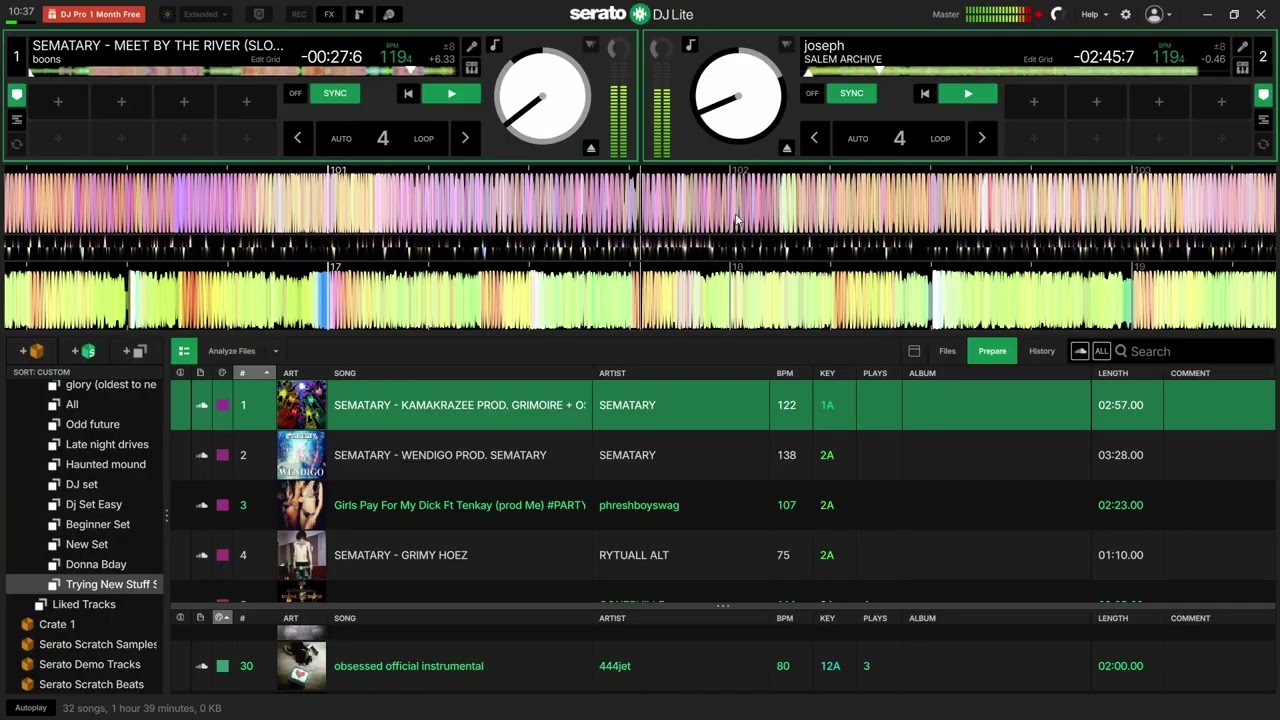The width and height of the screenshot is (1280, 720).
Task: Click deck 1 track overview waveform
Action: (x=241, y=72)
